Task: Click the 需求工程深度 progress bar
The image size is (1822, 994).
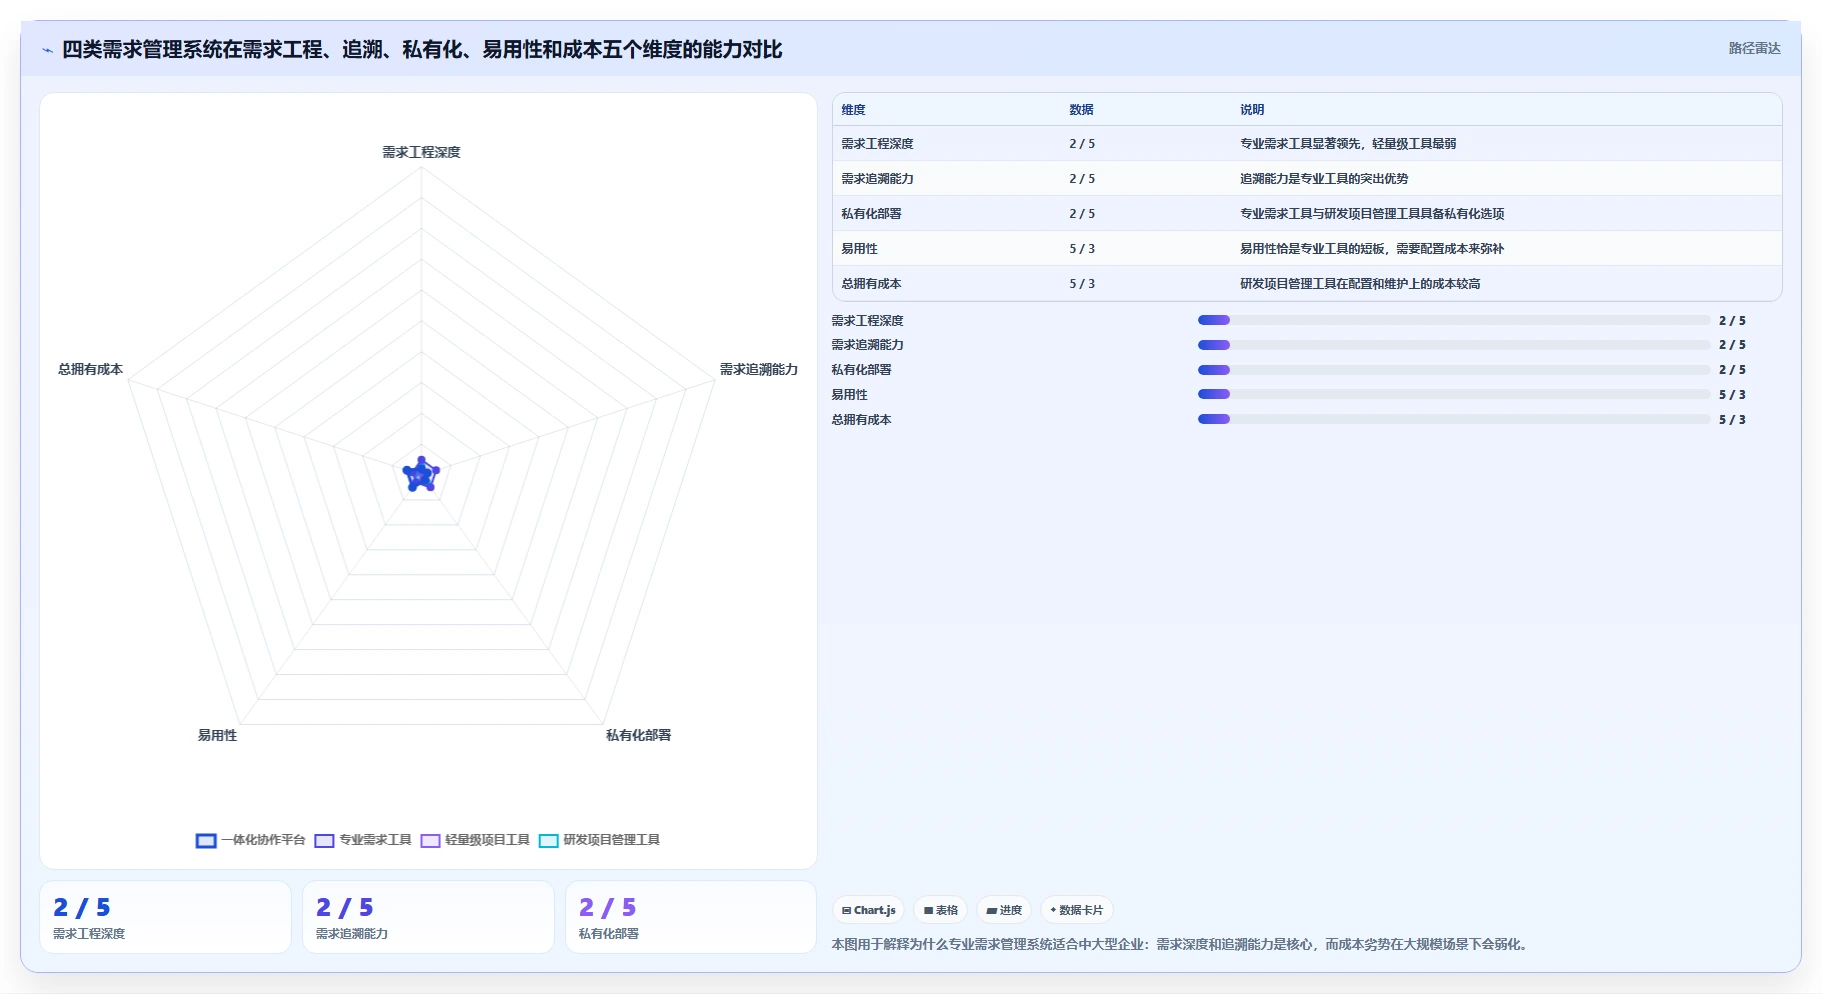Action: [1453, 320]
